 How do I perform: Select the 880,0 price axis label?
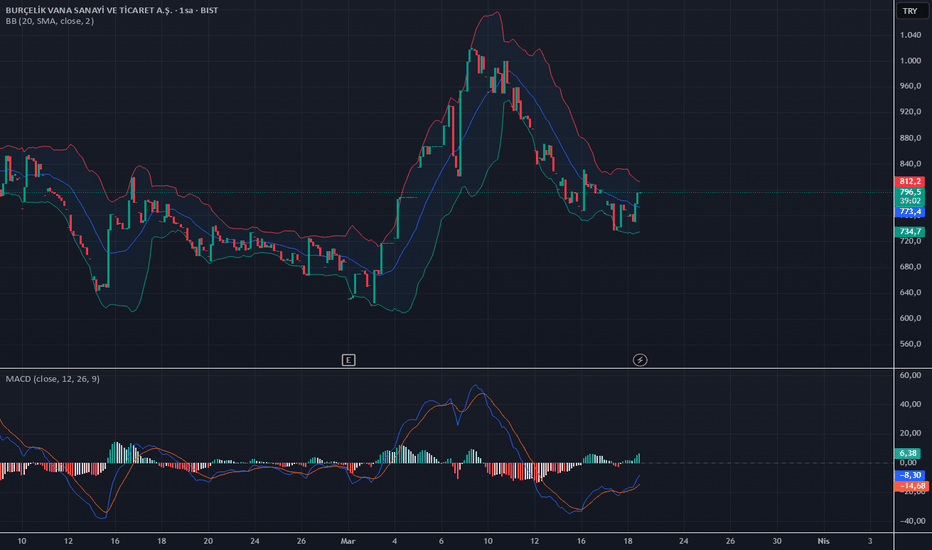tap(911, 138)
